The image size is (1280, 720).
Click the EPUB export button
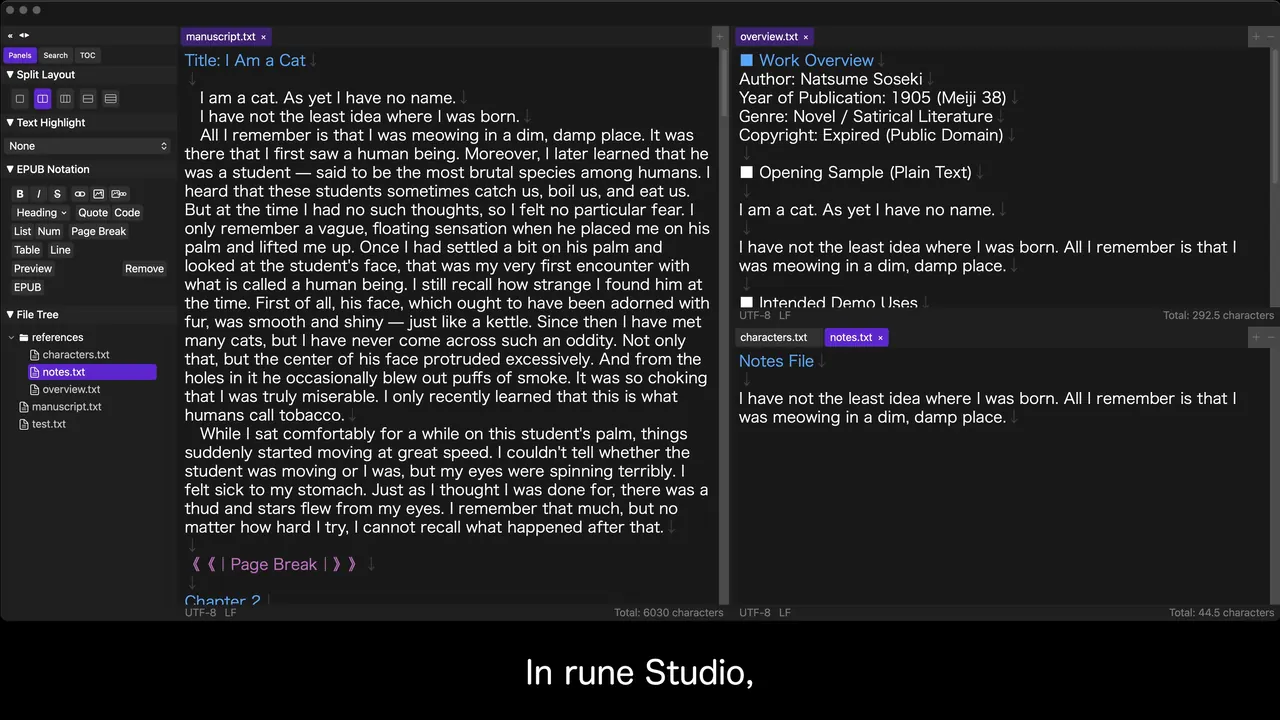click(28, 288)
